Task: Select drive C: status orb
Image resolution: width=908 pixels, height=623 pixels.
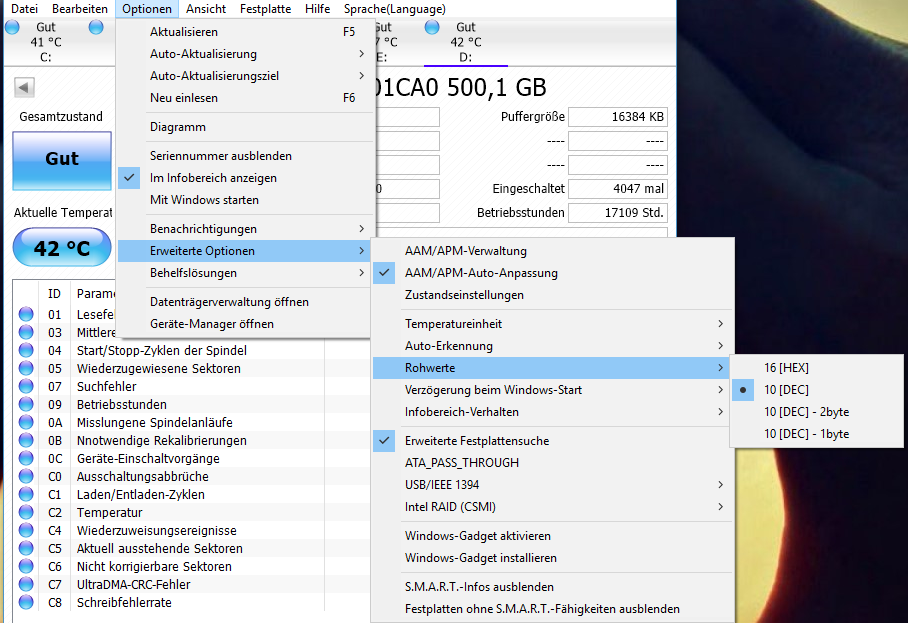Action: pyautogui.click(x=12, y=27)
